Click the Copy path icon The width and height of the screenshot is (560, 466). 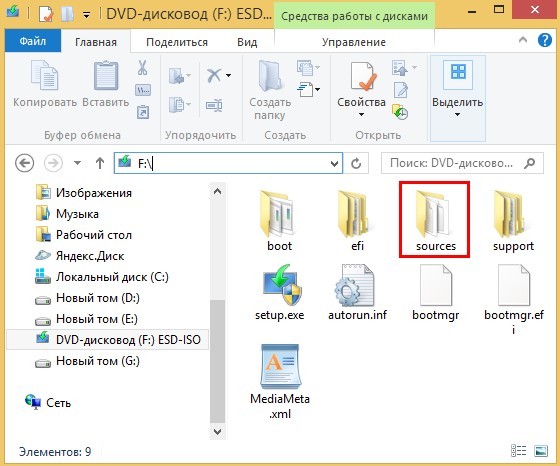pos(143,90)
